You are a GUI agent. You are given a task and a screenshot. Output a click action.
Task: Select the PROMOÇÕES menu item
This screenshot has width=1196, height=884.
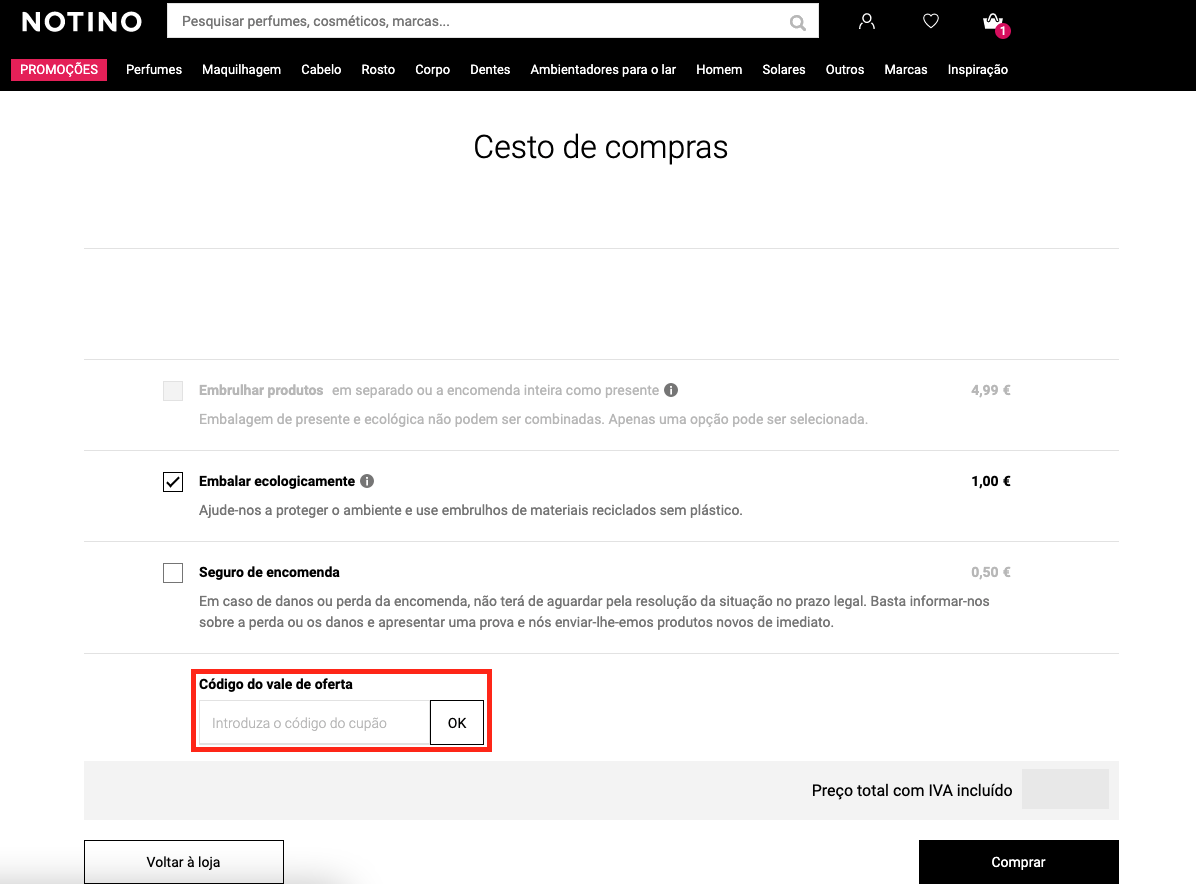pyautogui.click(x=59, y=70)
